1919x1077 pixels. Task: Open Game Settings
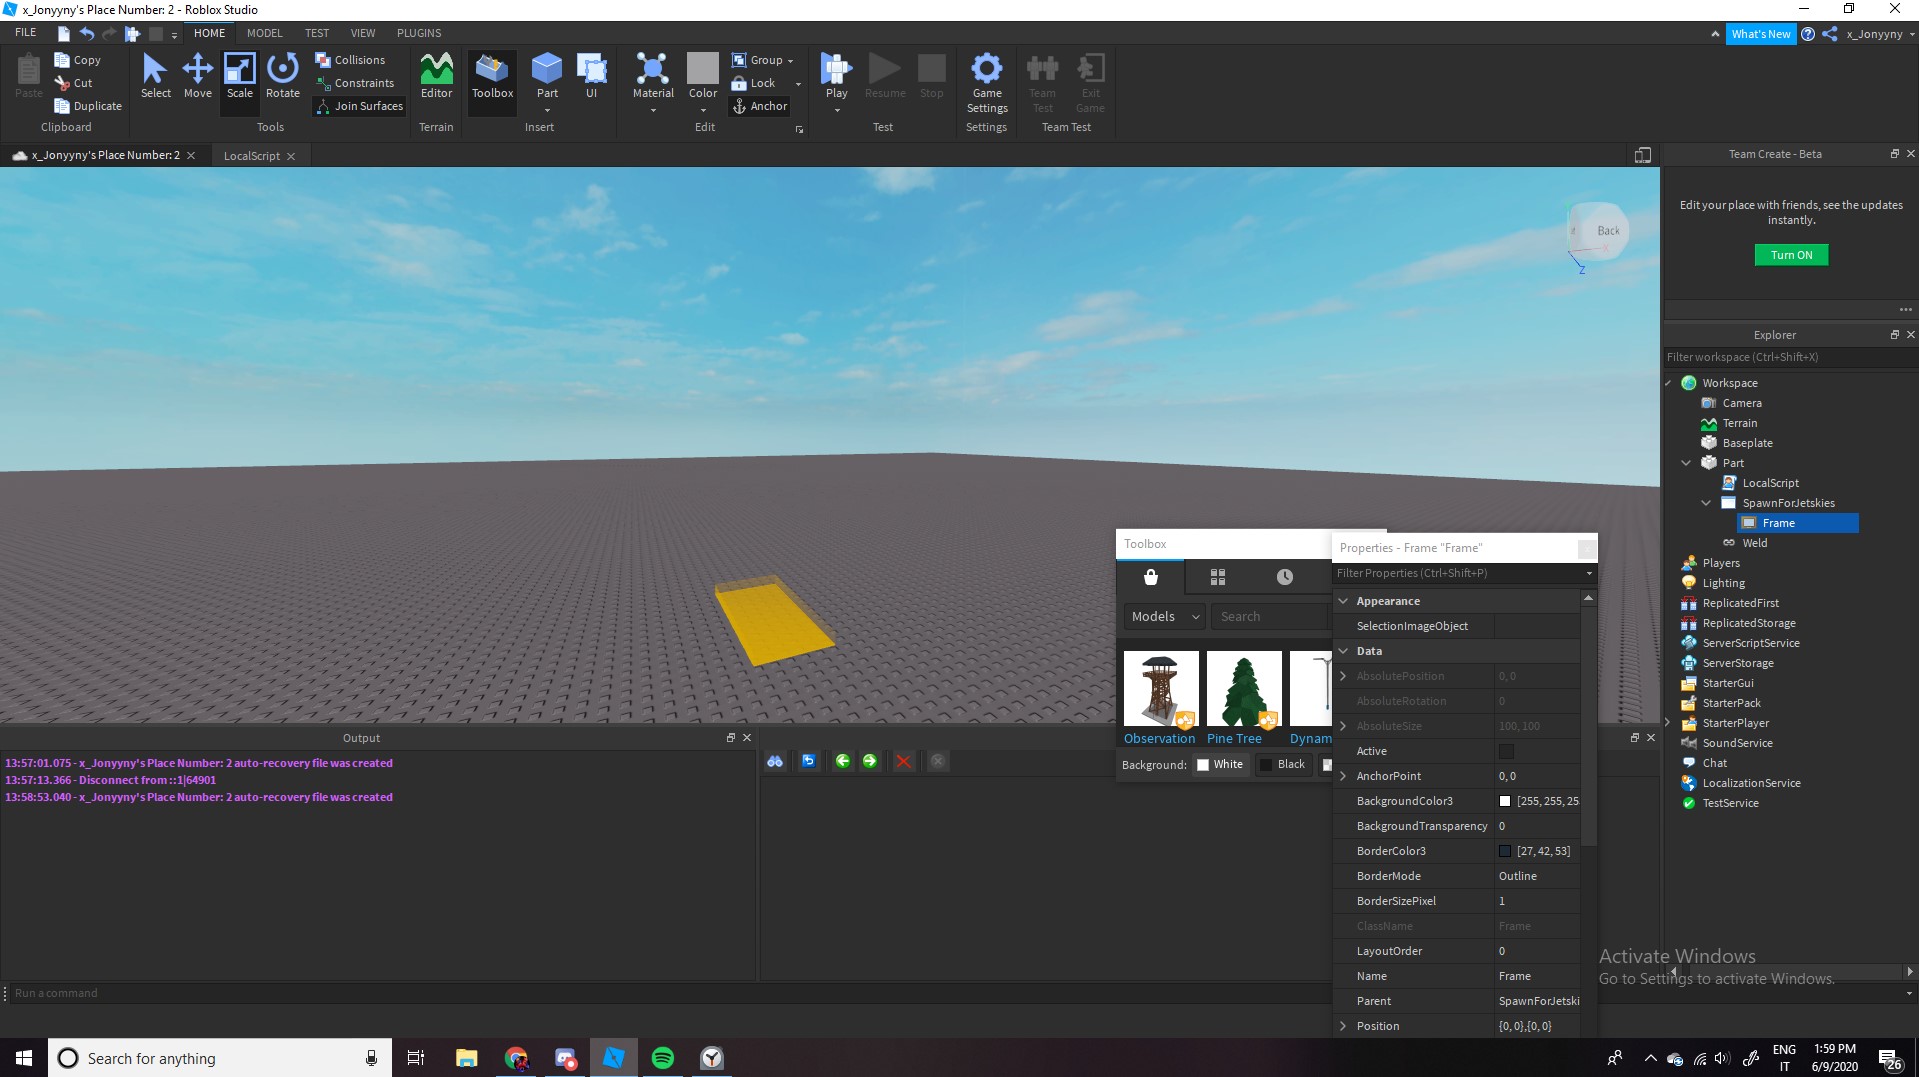pyautogui.click(x=987, y=83)
